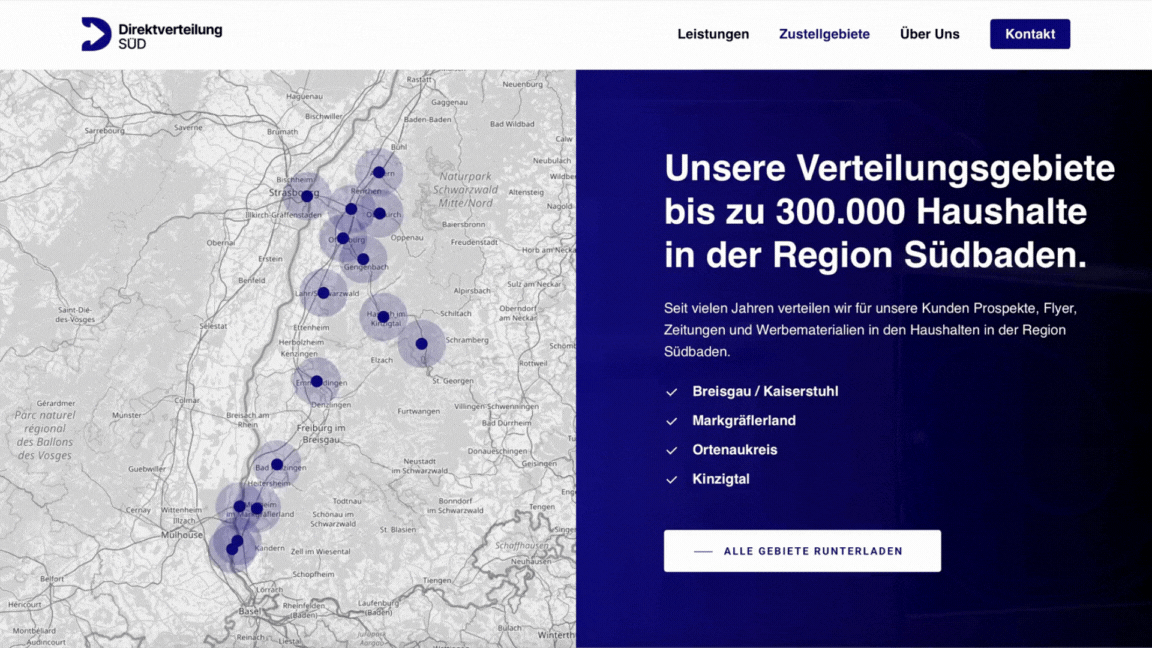This screenshot has height=648, width=1152.
Task: Select the Lahr/Schwarzwald map marker
Action: (x=323, y=293)
